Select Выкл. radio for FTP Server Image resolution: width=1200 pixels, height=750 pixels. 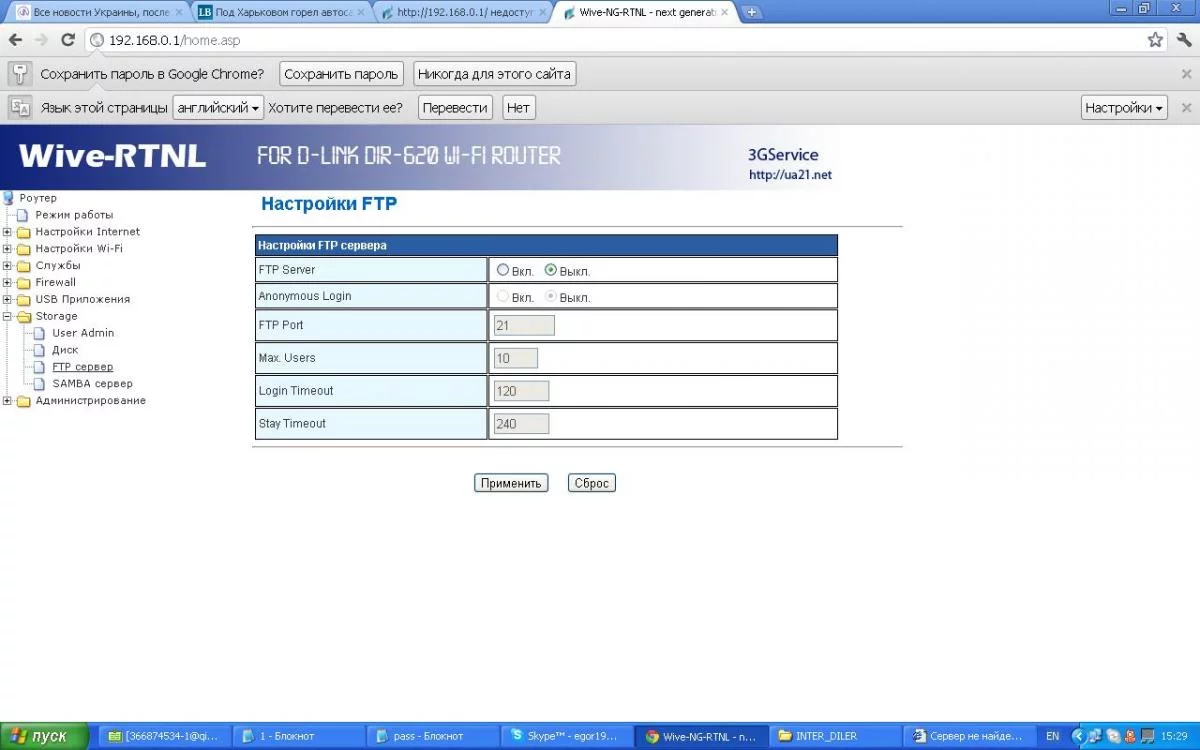pos(551,270)
